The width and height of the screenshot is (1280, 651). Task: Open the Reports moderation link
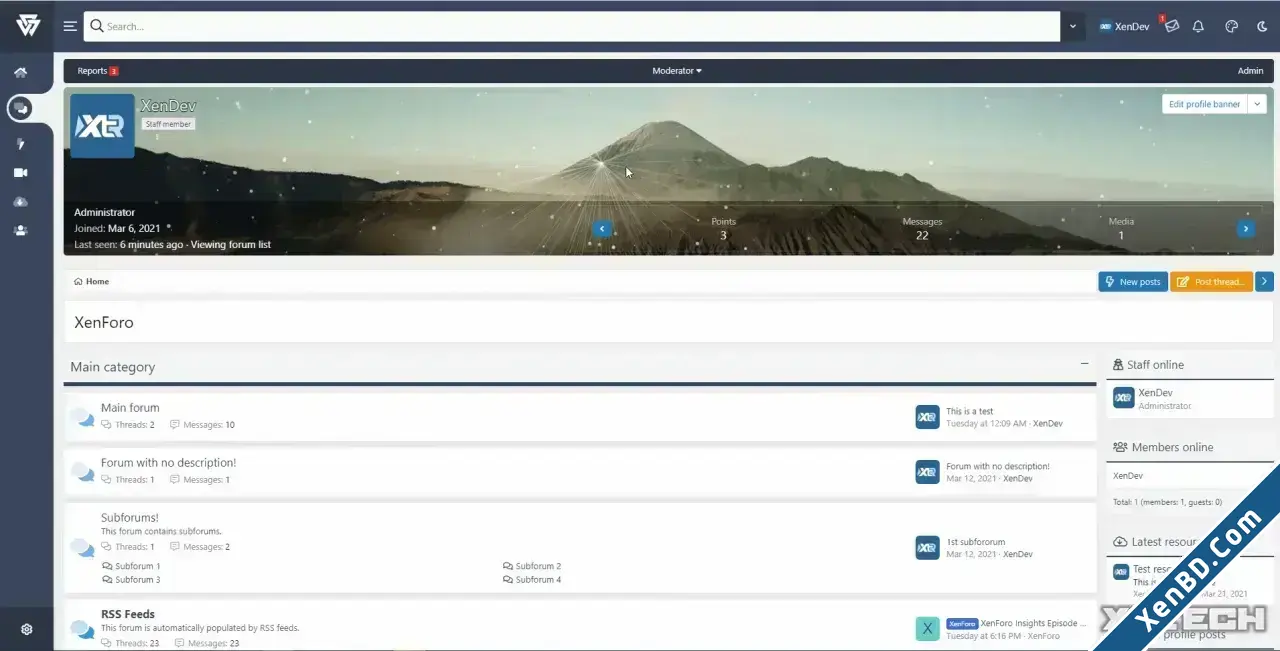(98, 71)
